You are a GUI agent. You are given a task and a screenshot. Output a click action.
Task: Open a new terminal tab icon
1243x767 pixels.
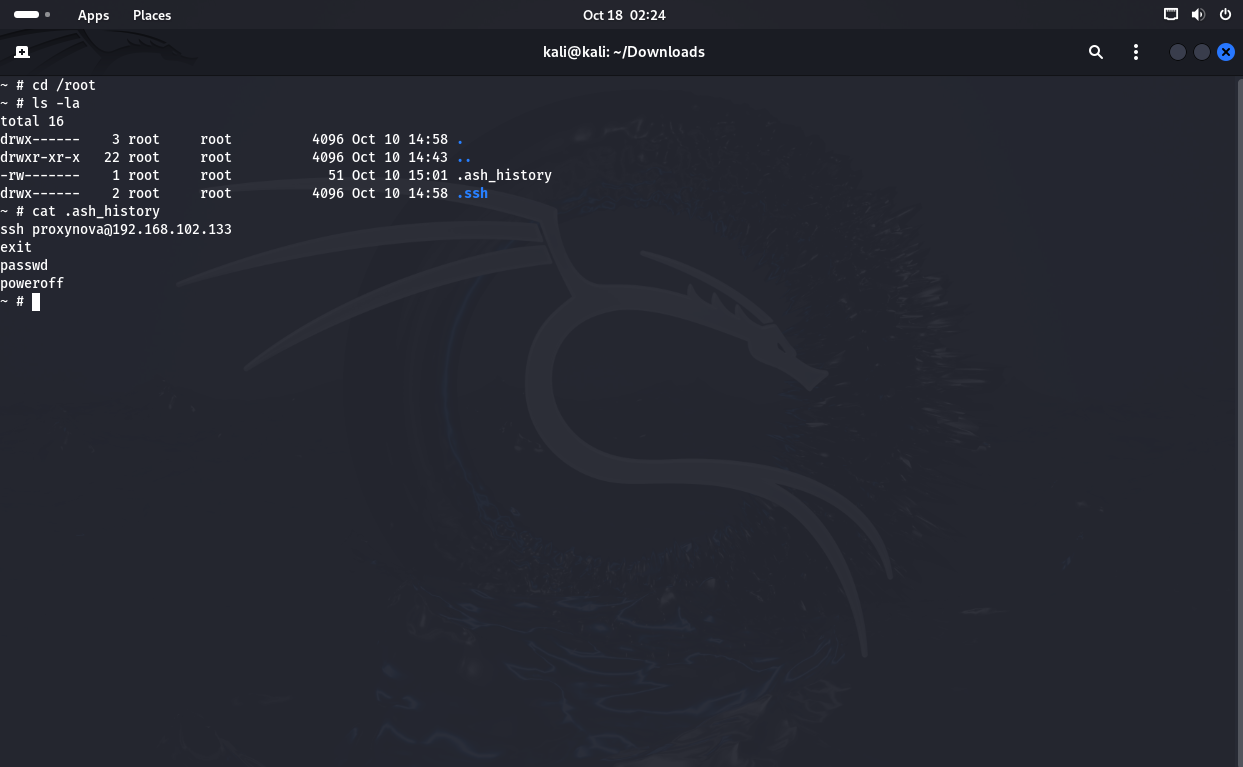pos(22,52)
